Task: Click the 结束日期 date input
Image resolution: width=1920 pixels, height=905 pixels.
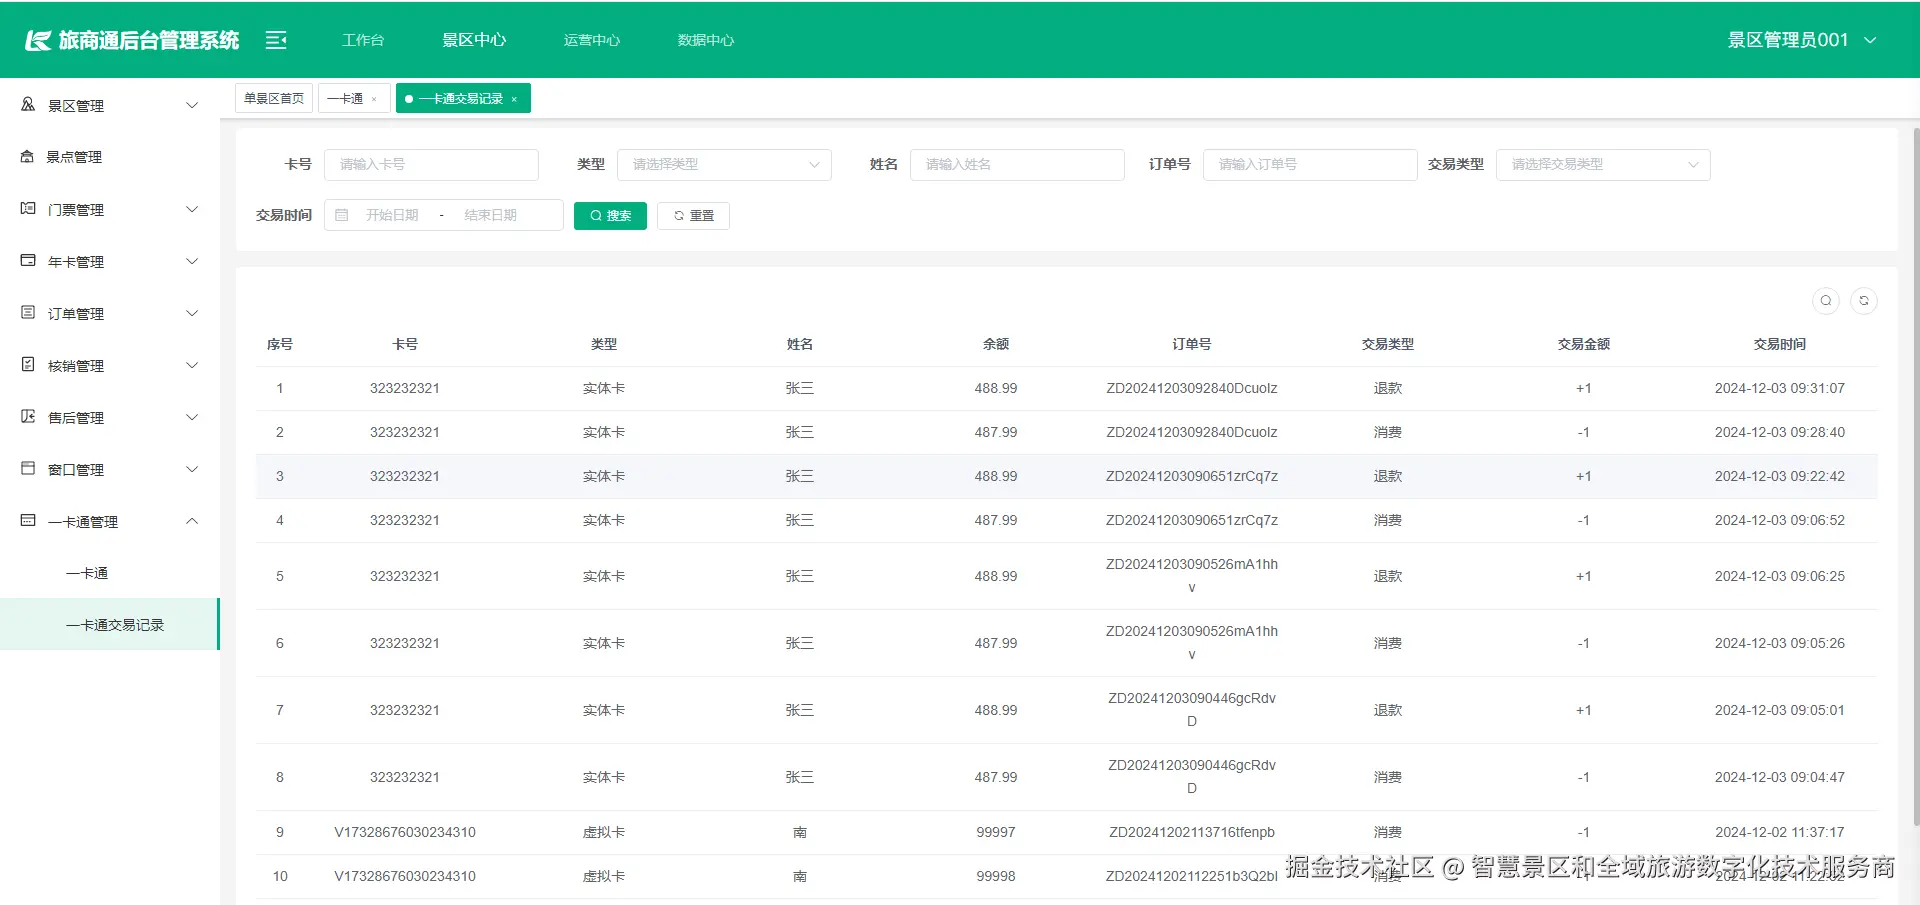Action: (491, 215)
